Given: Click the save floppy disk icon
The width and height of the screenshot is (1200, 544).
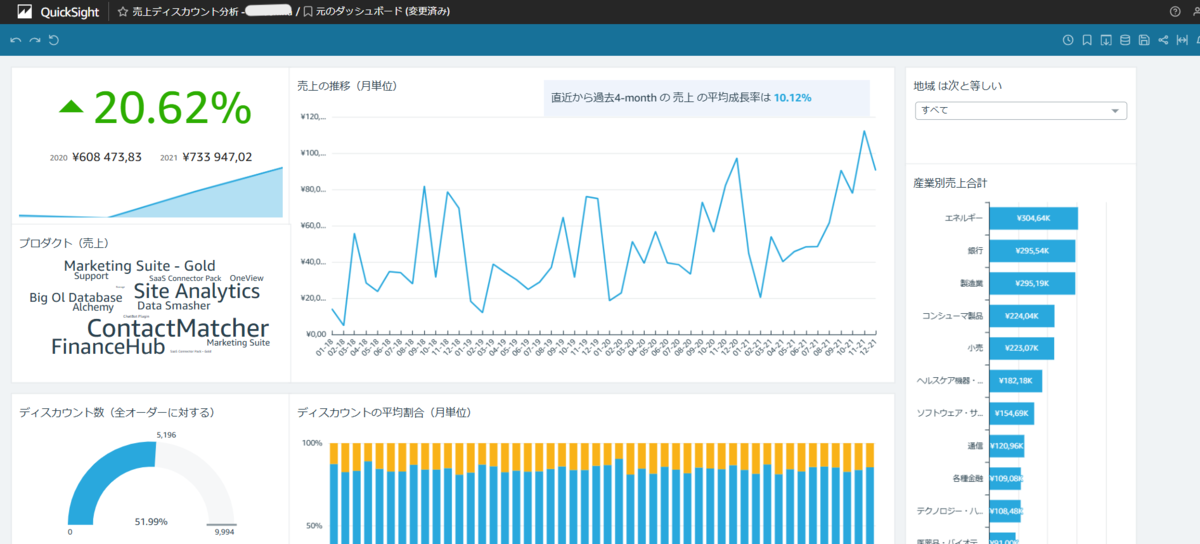Looking at the screenshot, I should click(1144, 40).
